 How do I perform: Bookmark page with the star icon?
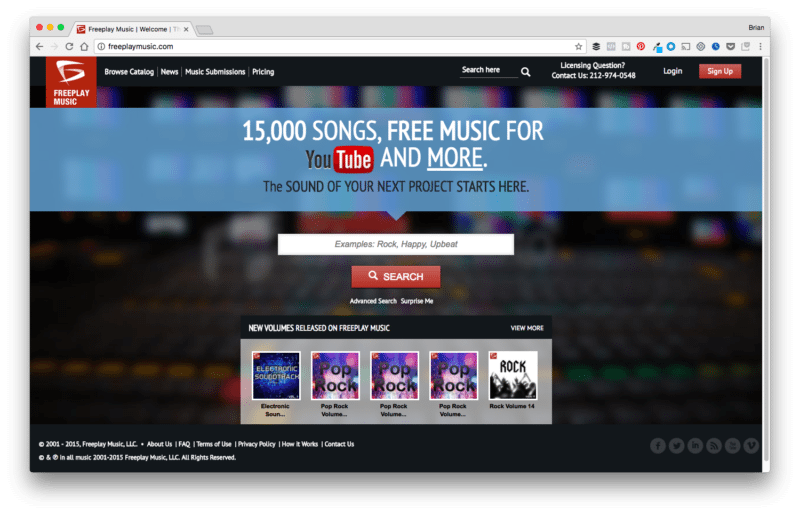click(x=579, y=46)
